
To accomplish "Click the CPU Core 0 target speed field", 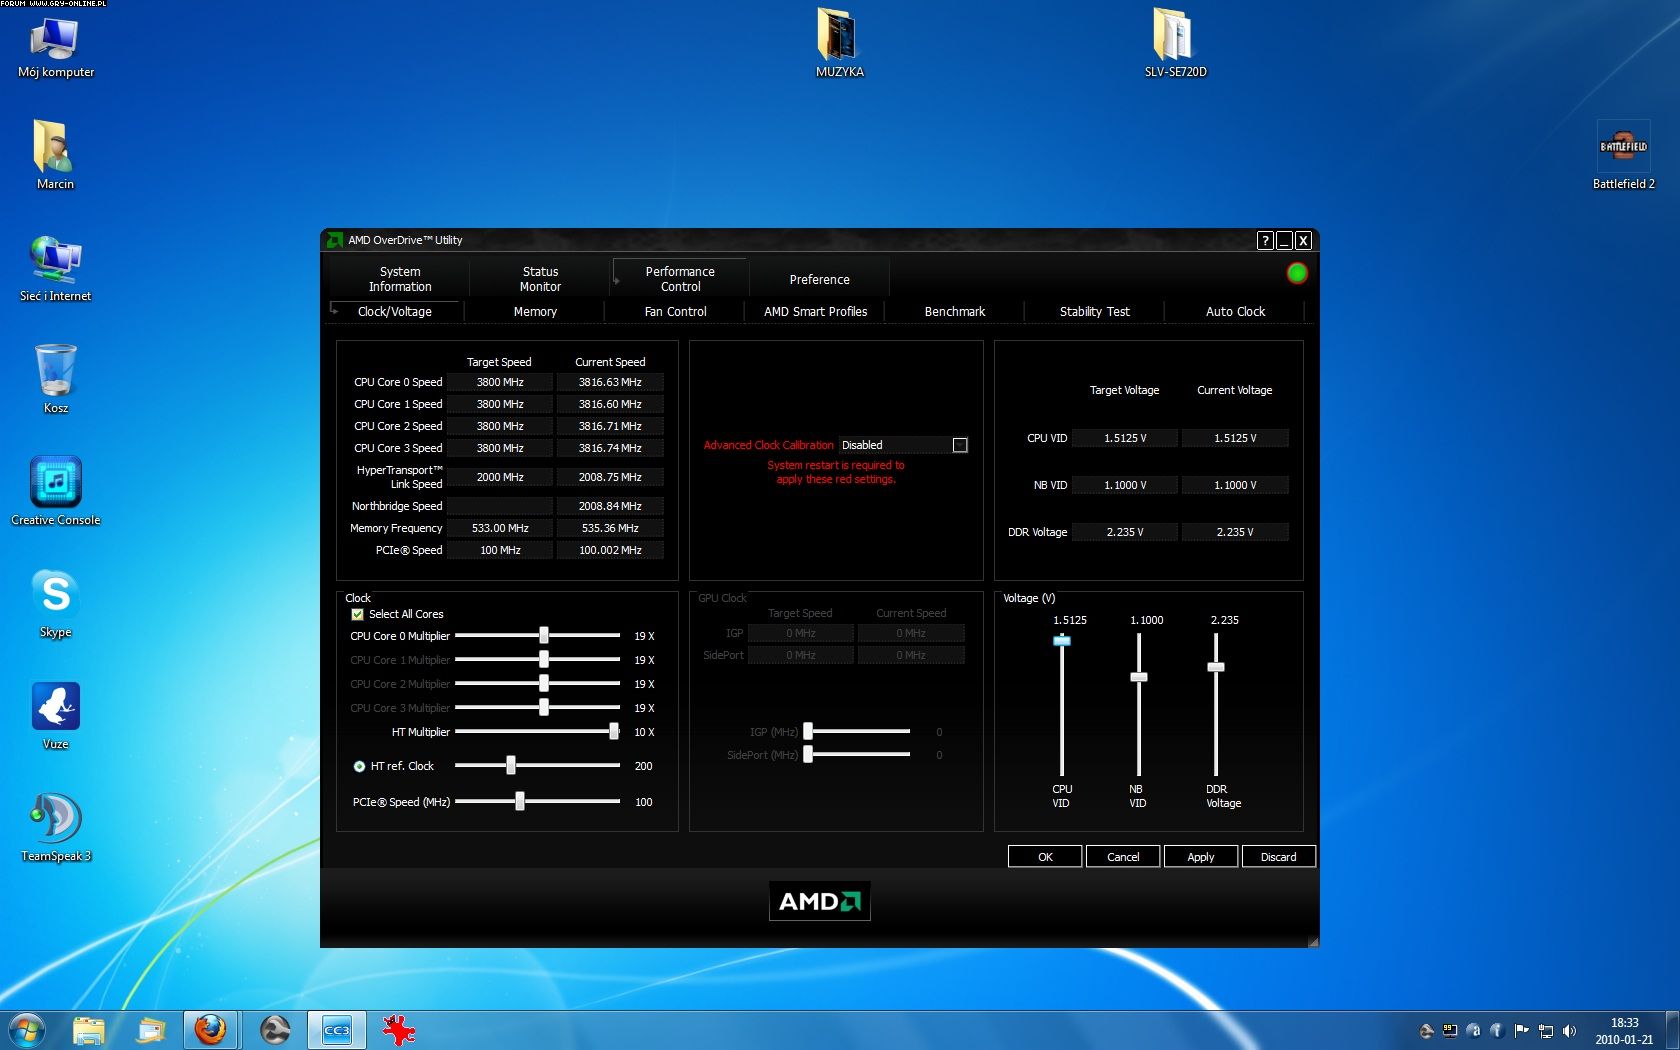I will 500,382.
